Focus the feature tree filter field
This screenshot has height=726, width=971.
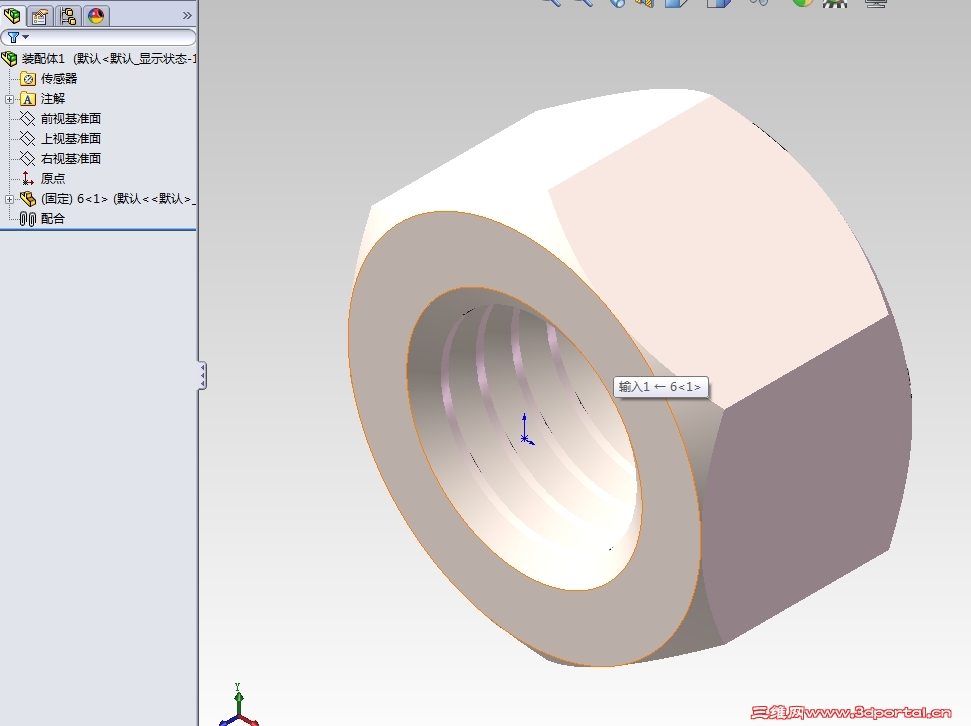[98, 37]
